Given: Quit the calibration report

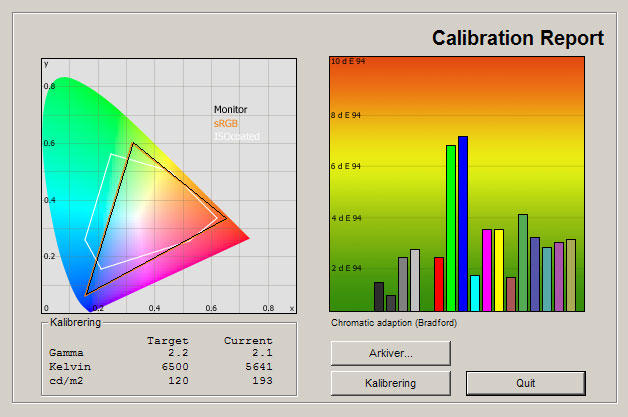Looking at the screenshot, I should click(525, 383).
